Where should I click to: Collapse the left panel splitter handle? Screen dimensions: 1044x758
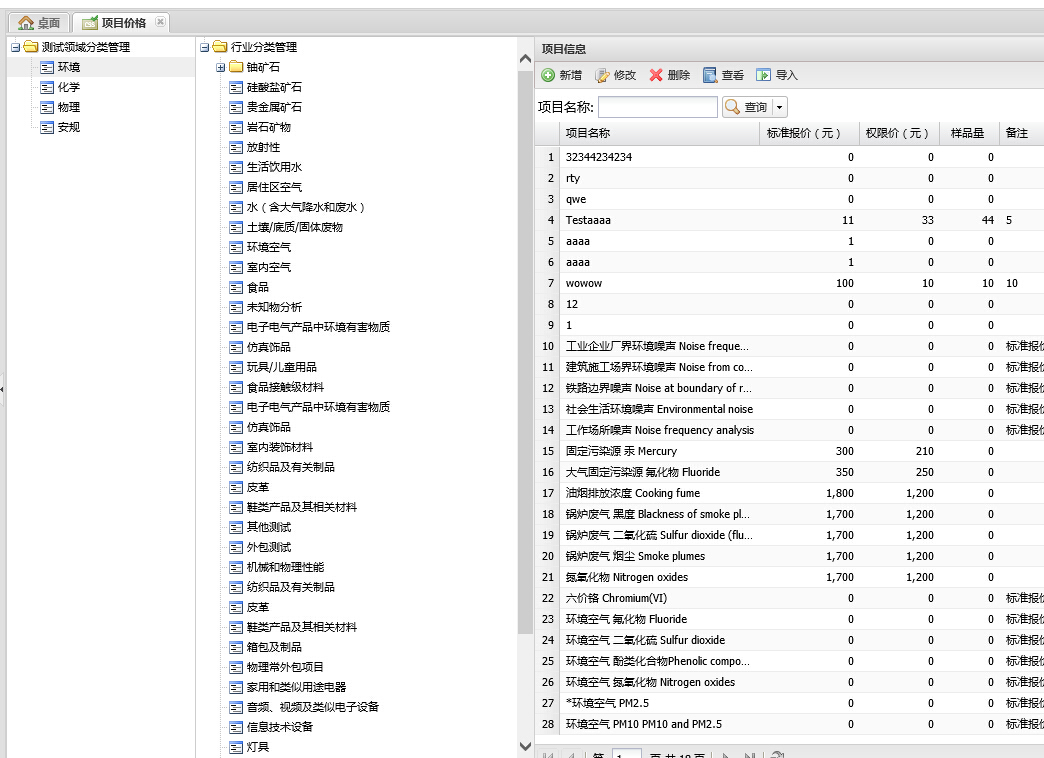click(x=2, y=388)
